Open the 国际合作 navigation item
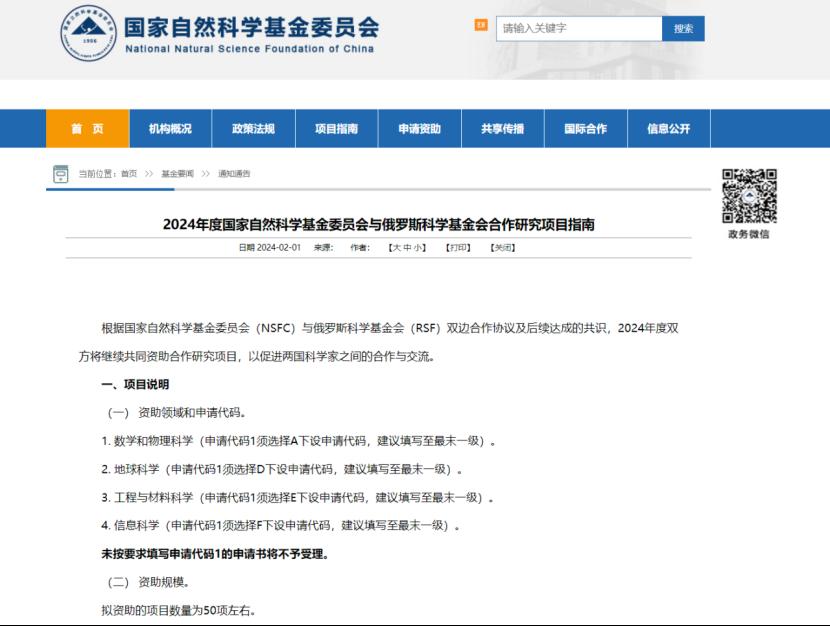 tap(585, 129)
